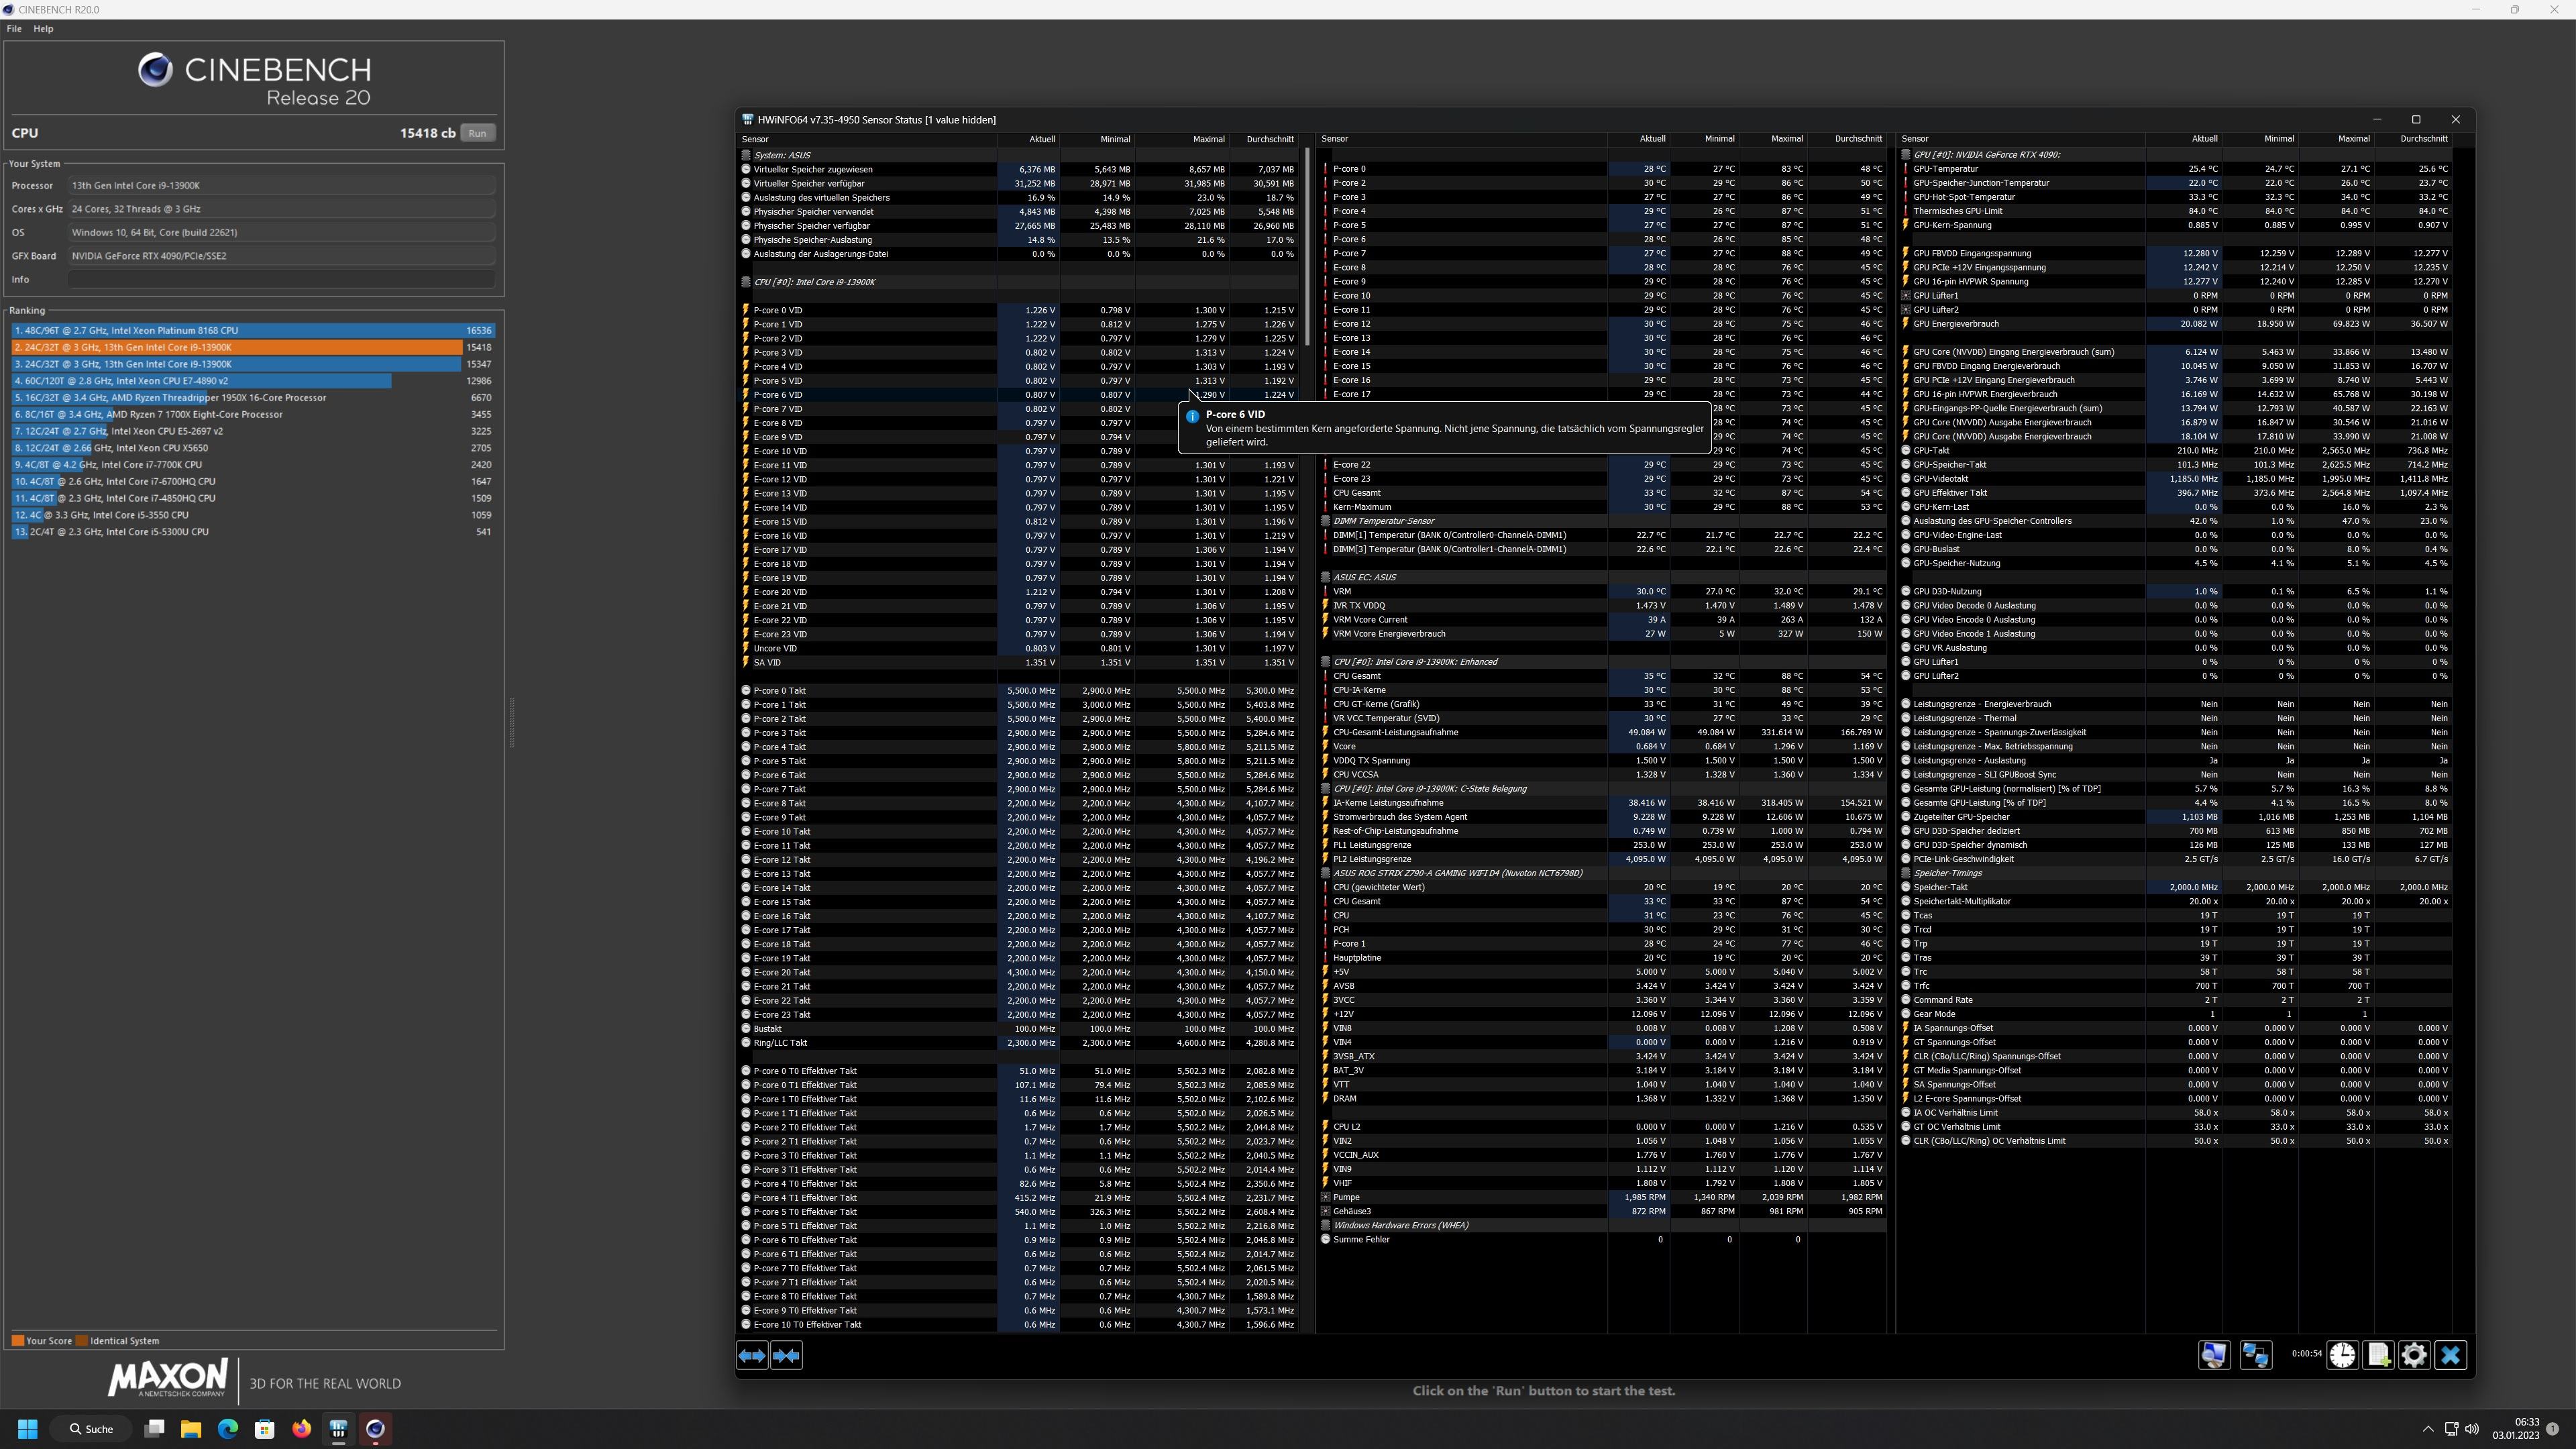Open Firefox from the taskbar
Screen dimensions: 2576x1449
point(301,1429)
